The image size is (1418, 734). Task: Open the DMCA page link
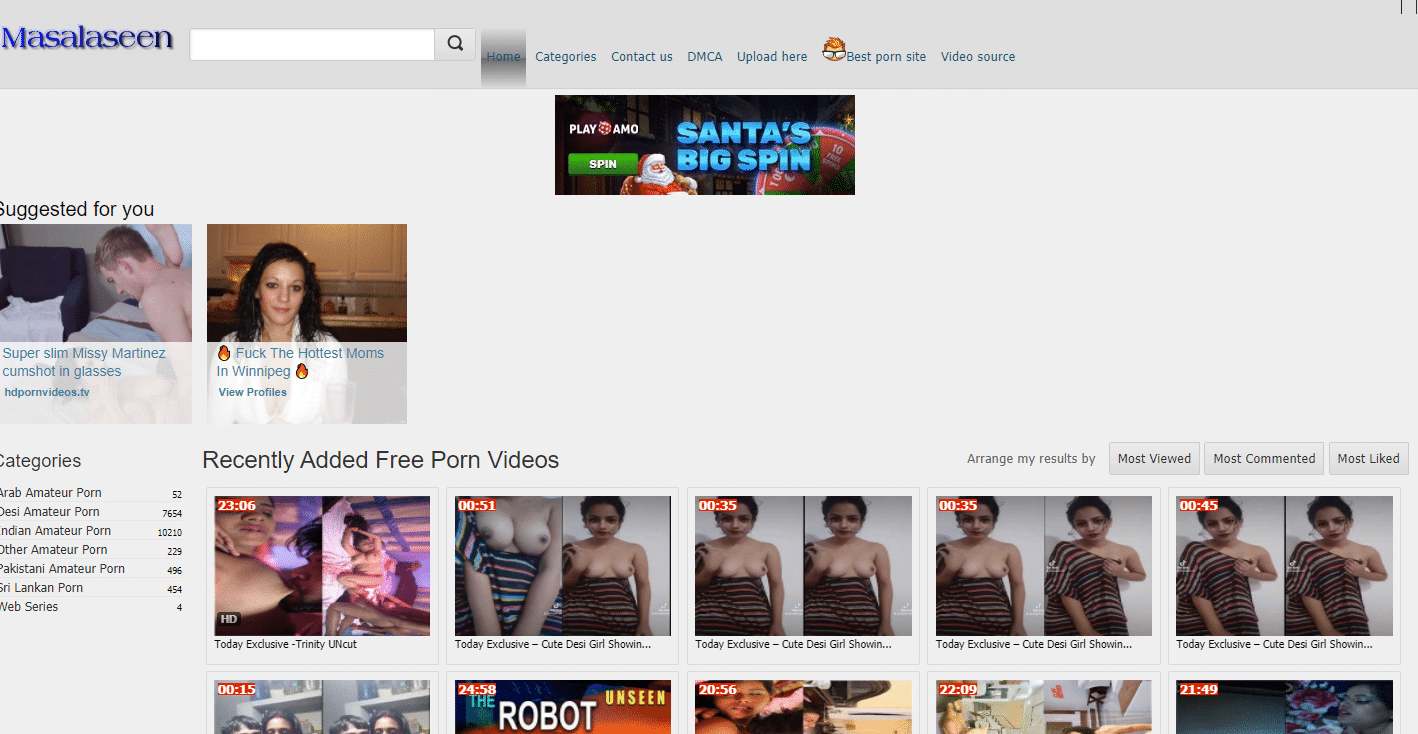704,57
